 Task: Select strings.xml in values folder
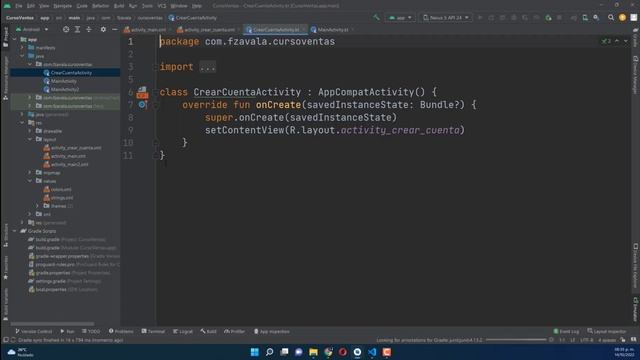[x=58, y=198]
